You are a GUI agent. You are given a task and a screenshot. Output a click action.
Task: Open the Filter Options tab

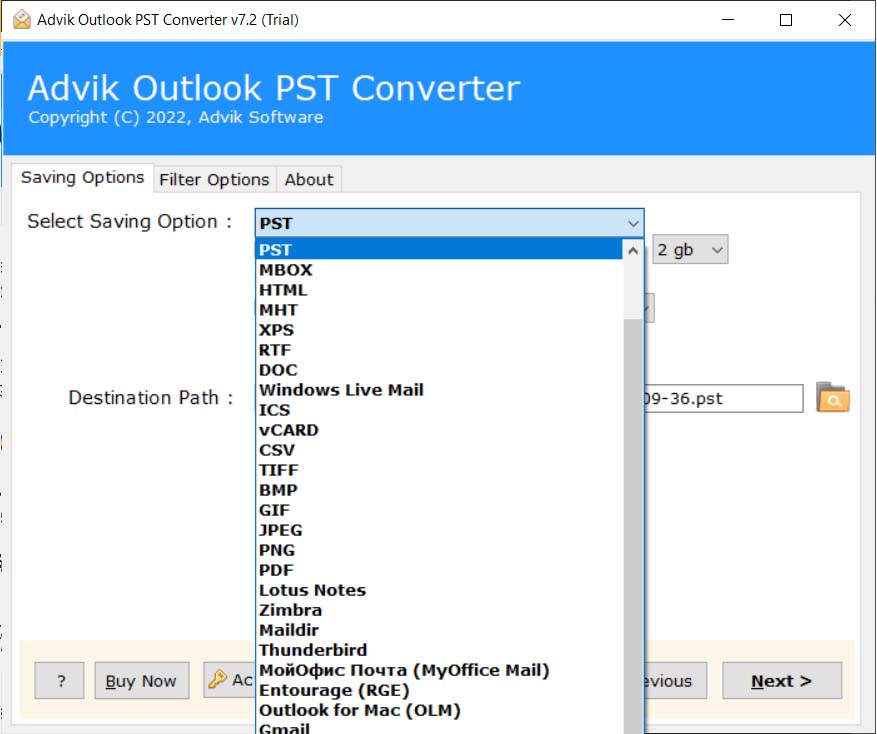[x=214, y=180]
